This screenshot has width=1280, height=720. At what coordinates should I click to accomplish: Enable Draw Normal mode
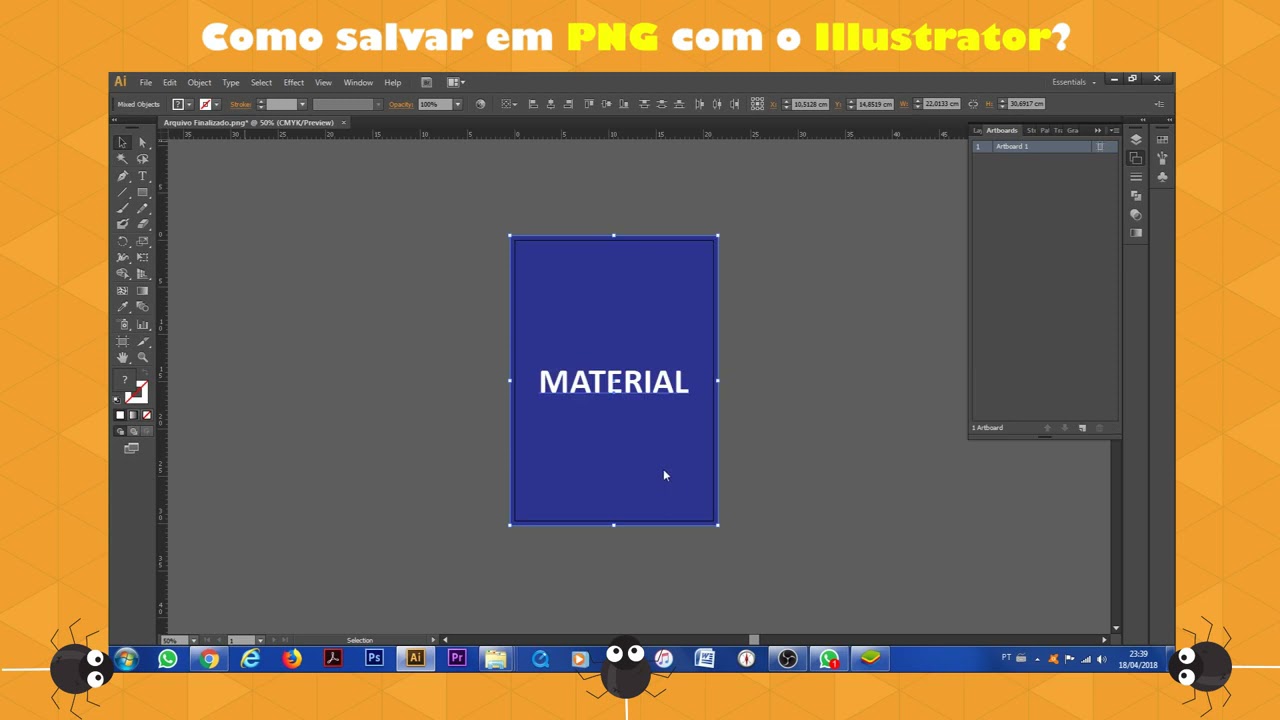[x=120, y=432]
